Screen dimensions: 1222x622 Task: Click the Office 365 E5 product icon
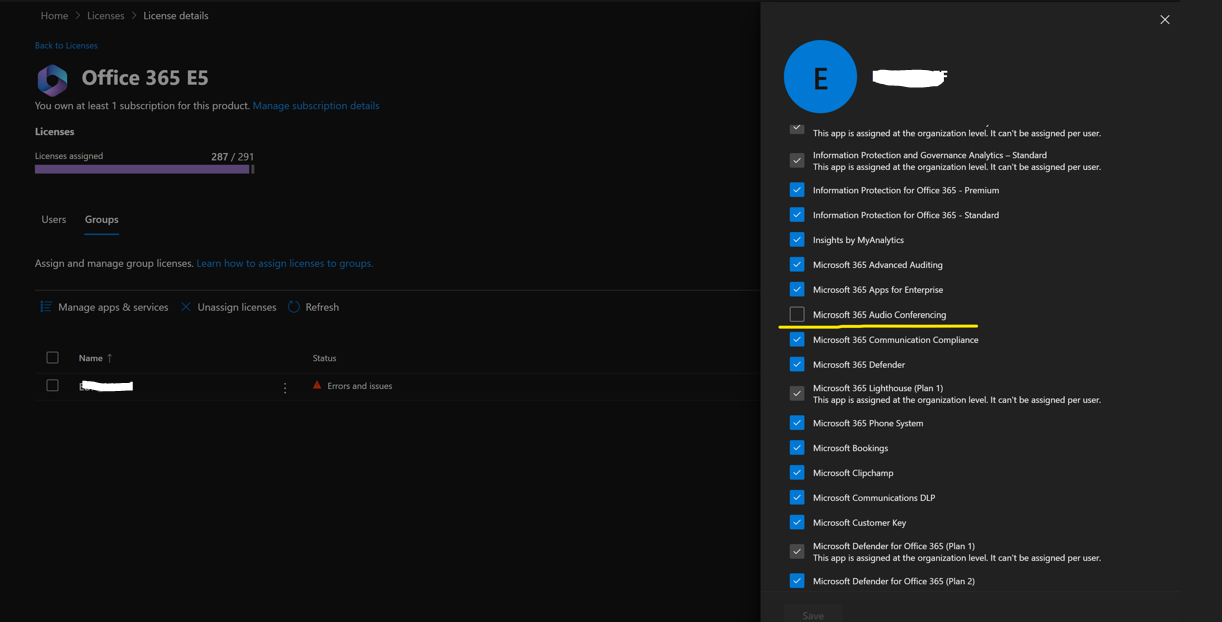52,80
